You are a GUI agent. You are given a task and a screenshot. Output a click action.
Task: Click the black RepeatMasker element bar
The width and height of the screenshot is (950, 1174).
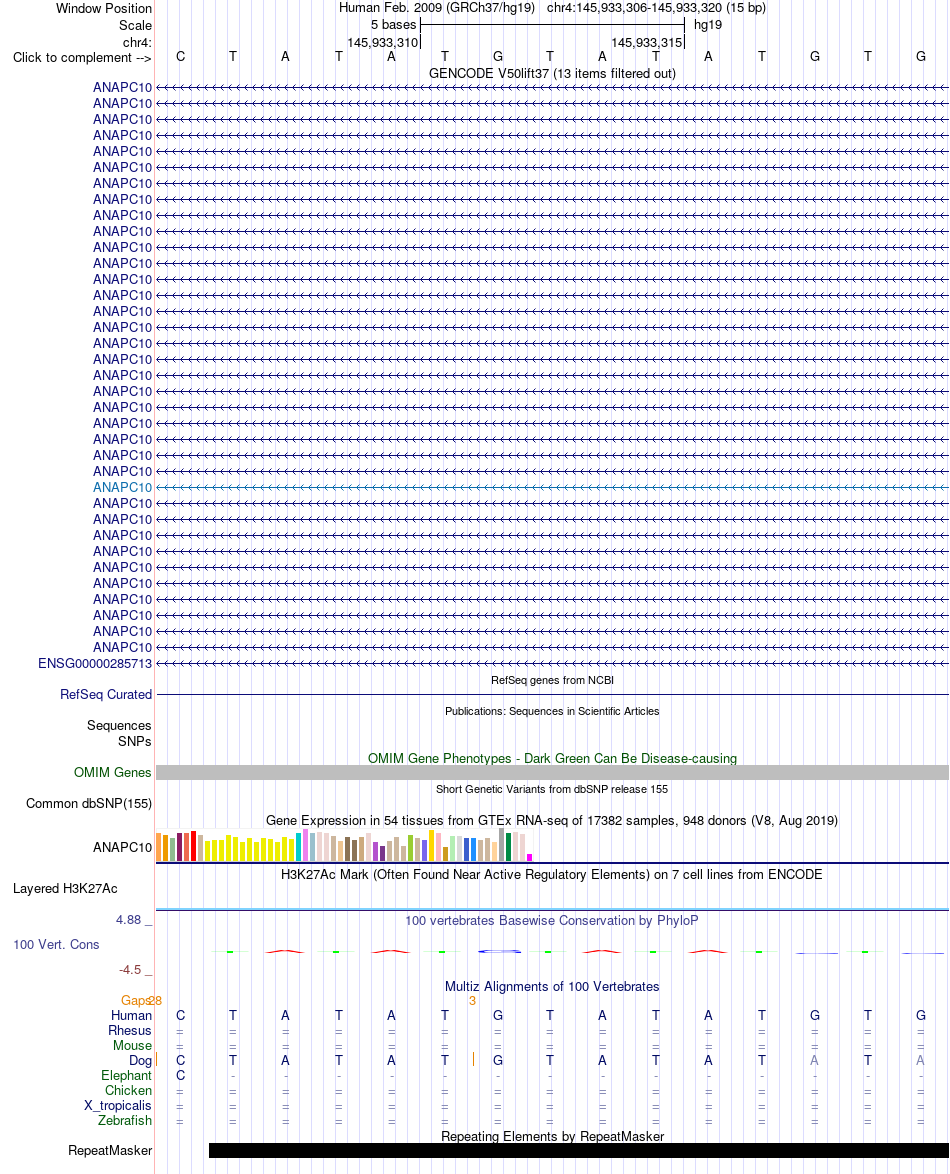coord(579,1150)
